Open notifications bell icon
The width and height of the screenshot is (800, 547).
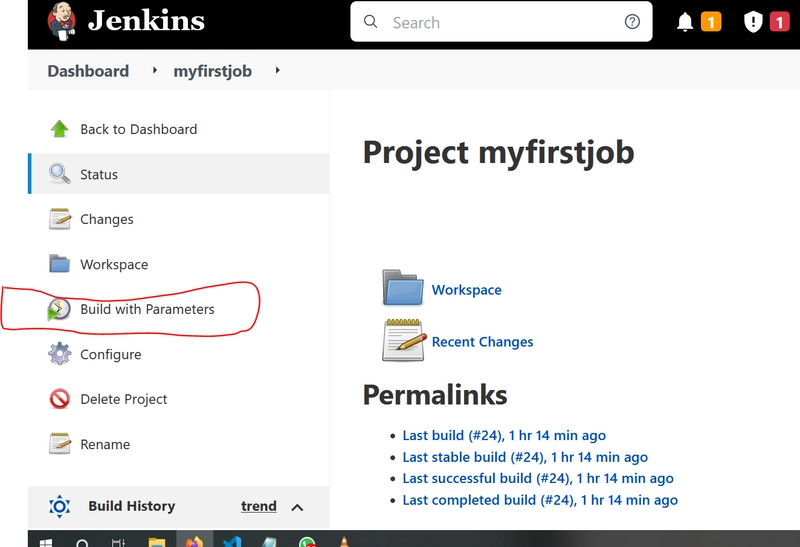pos(686,22)
